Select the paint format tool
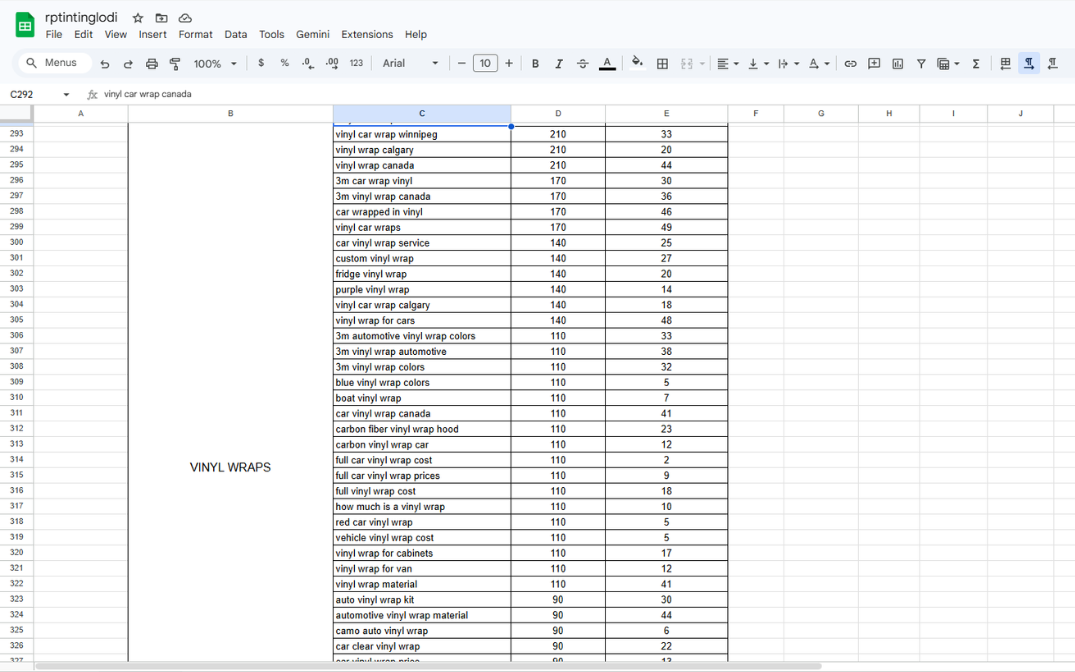The image size is (1075, 672). coord(175,64)
